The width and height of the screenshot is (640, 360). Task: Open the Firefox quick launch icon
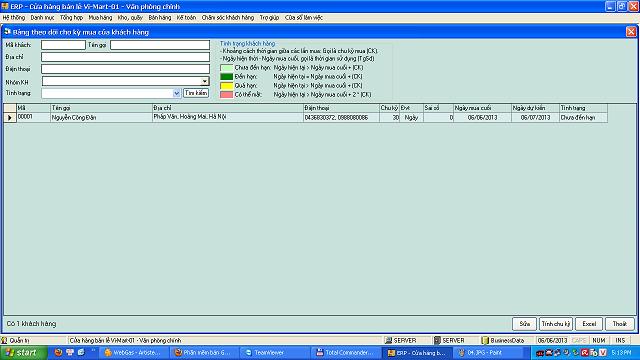tap(58, 352)
